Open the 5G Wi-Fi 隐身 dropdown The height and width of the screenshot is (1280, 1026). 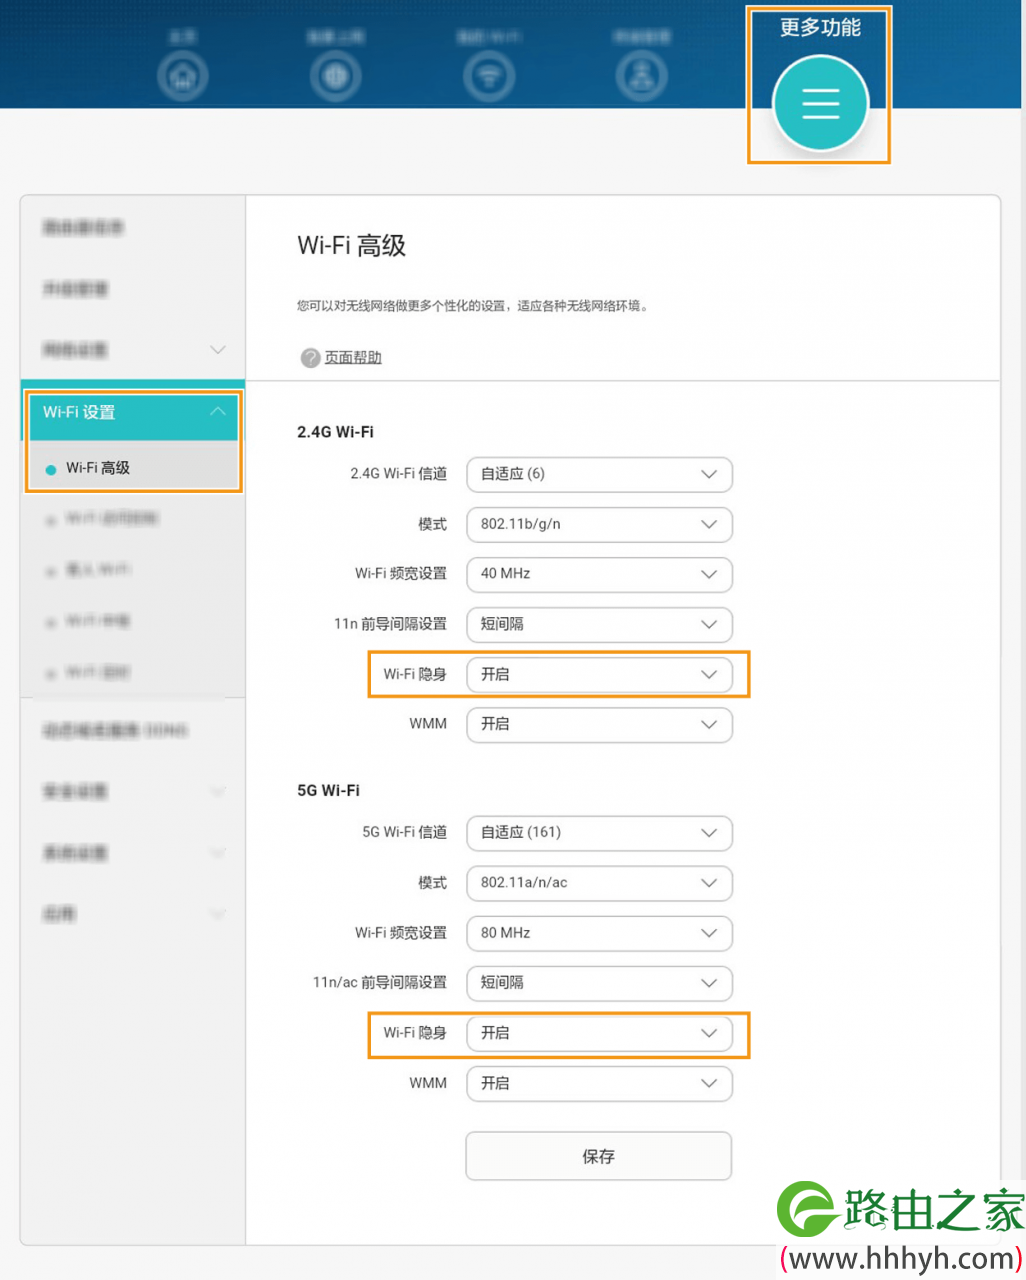click(x=599, y=1033)
